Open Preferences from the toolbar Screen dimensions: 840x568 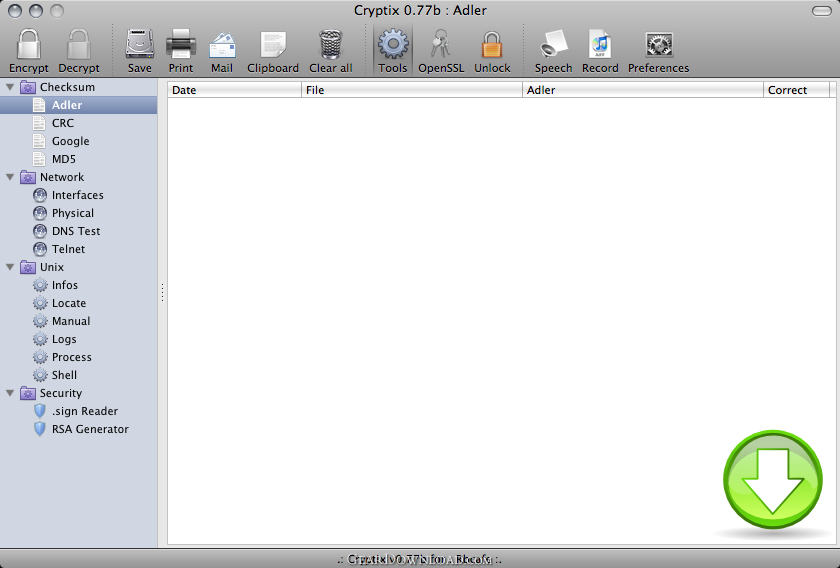[x=658, y=45]
